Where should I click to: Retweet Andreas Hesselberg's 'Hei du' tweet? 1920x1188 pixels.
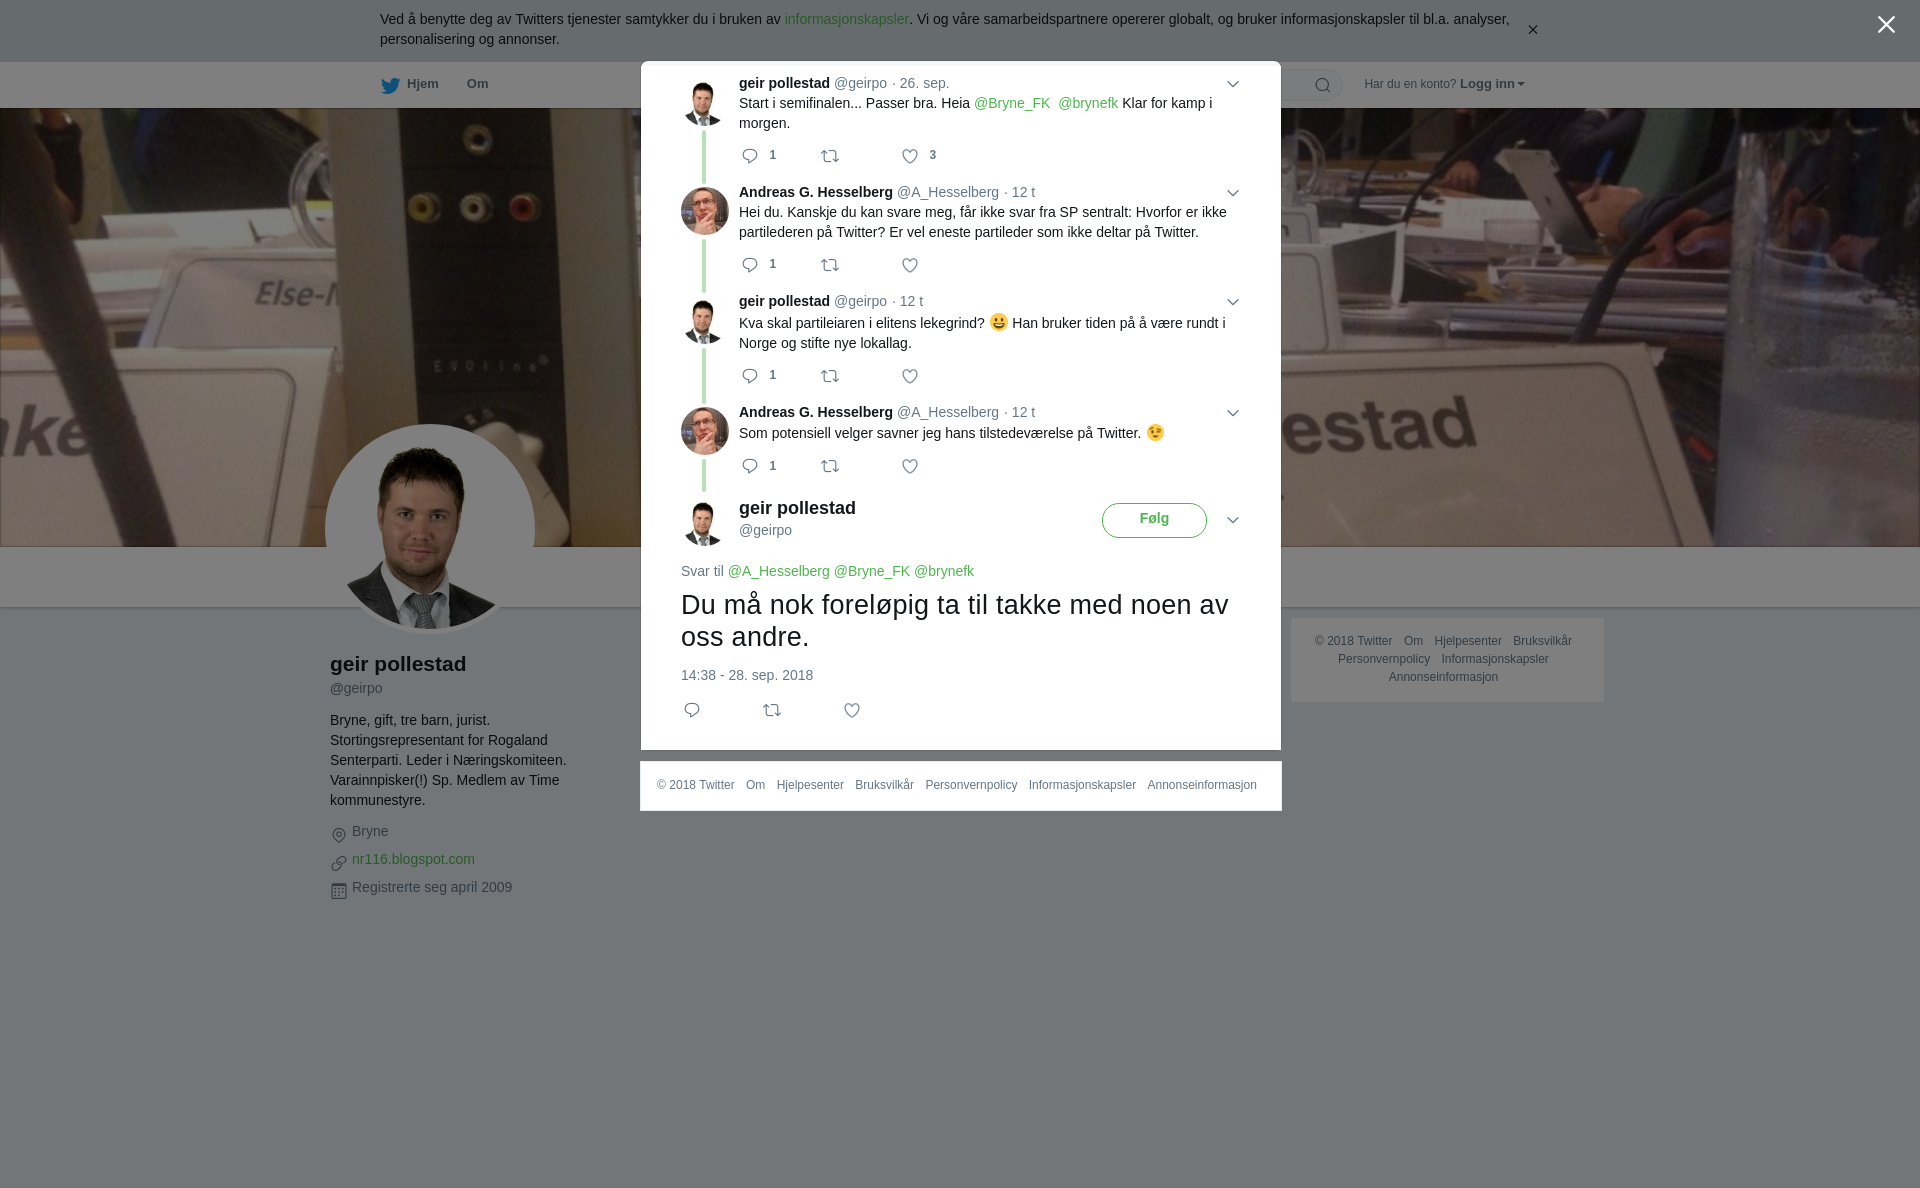coord(830,265)
